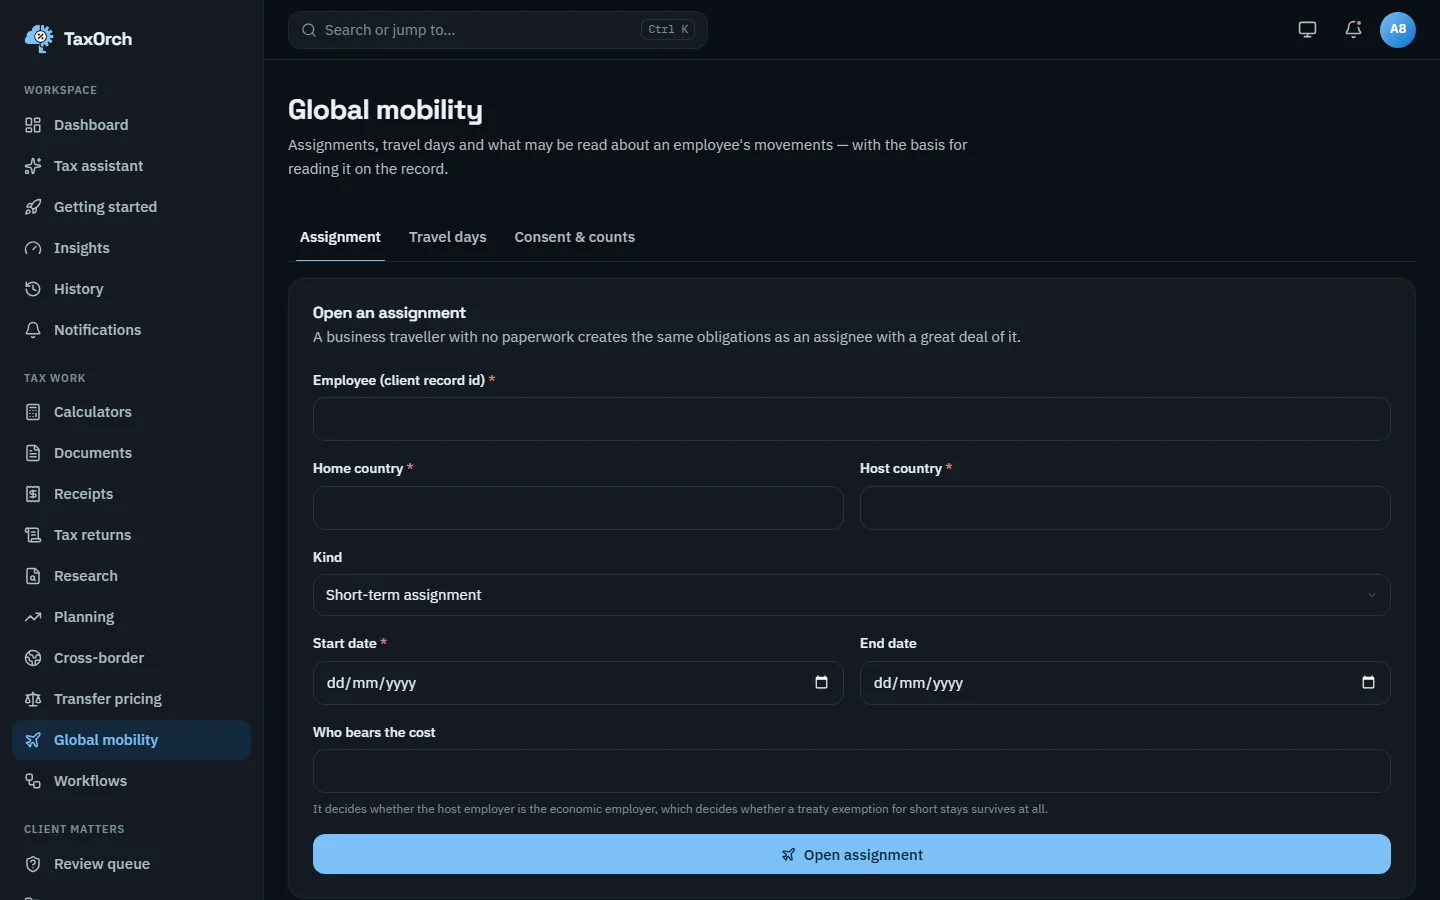Click the Who bears the cost field
The height and width of the screenshot is (900, 1440).
(x=851, y=771)
